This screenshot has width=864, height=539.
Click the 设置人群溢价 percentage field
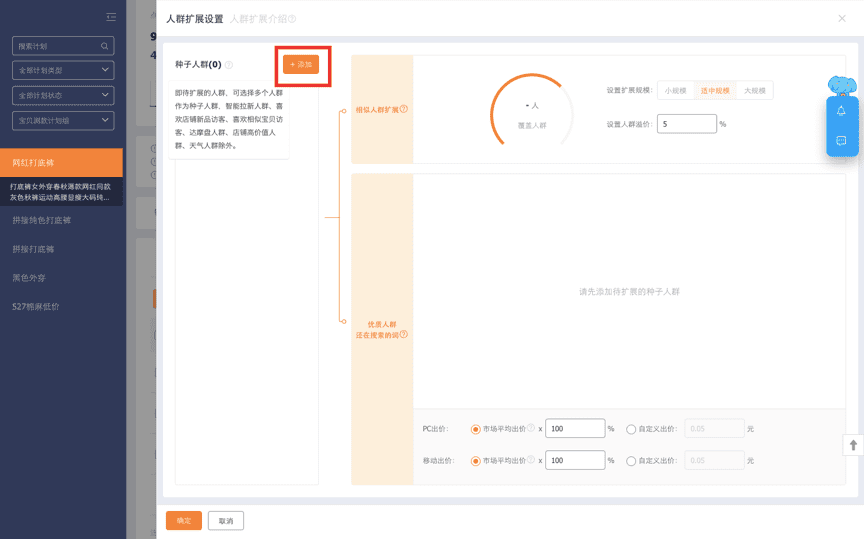tap(687, 124)
